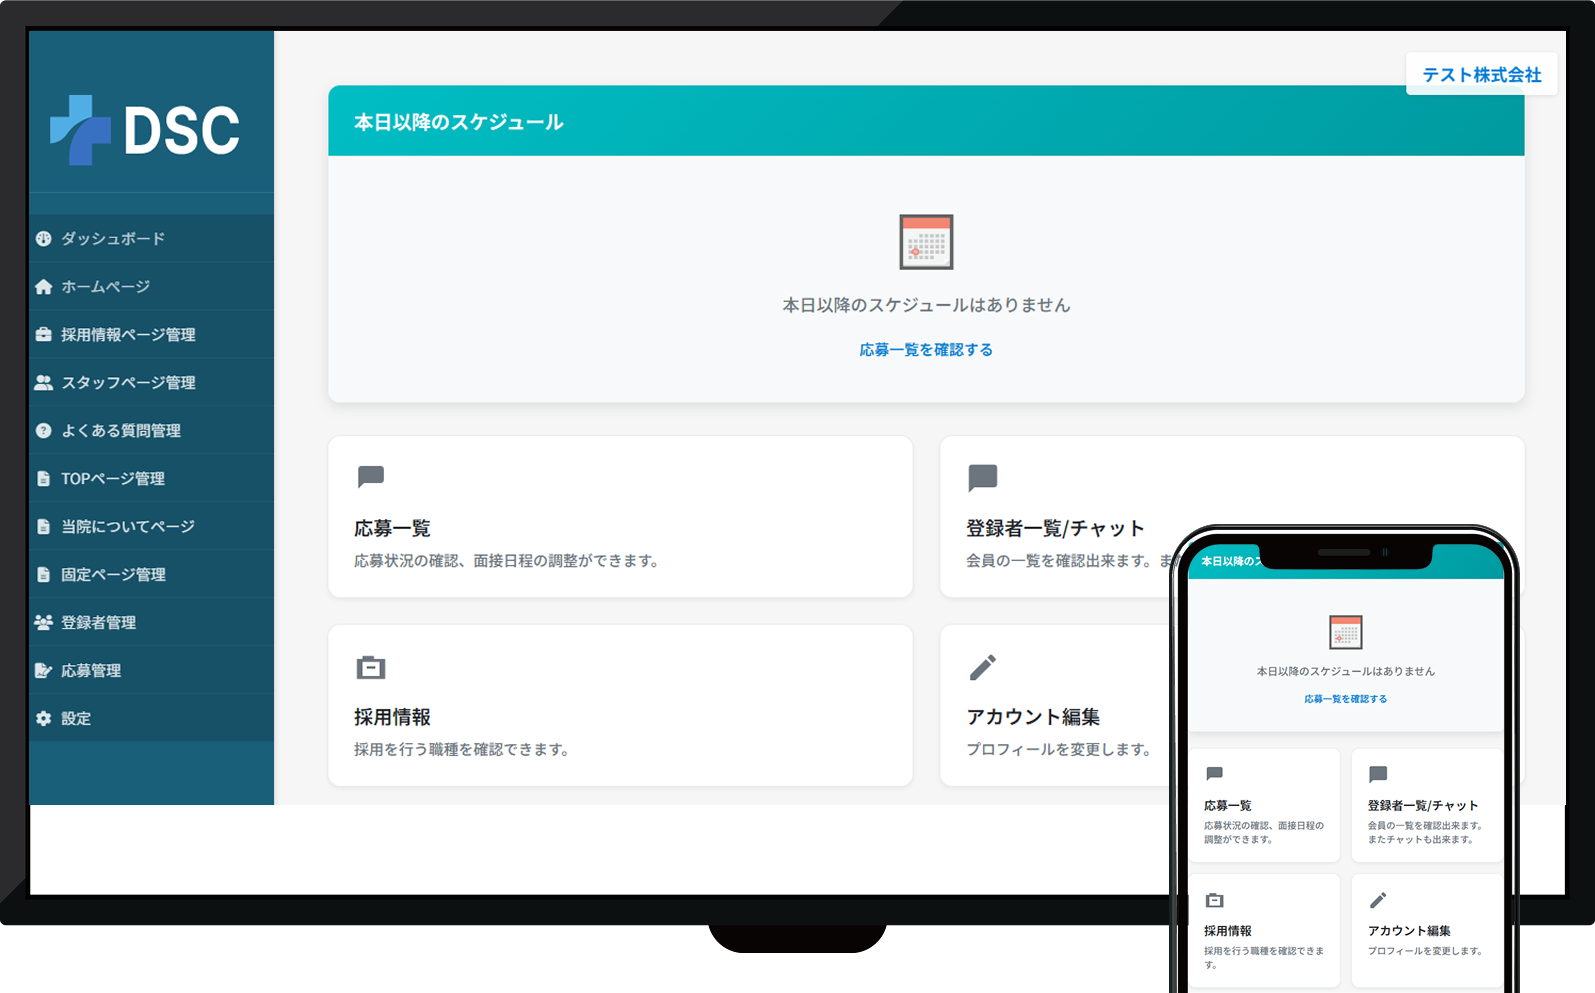The width and height of the screenshot is (1595, 993).
Task: Click the dashboard gauge icon in the sidebar
Action: tap(43, 239)
